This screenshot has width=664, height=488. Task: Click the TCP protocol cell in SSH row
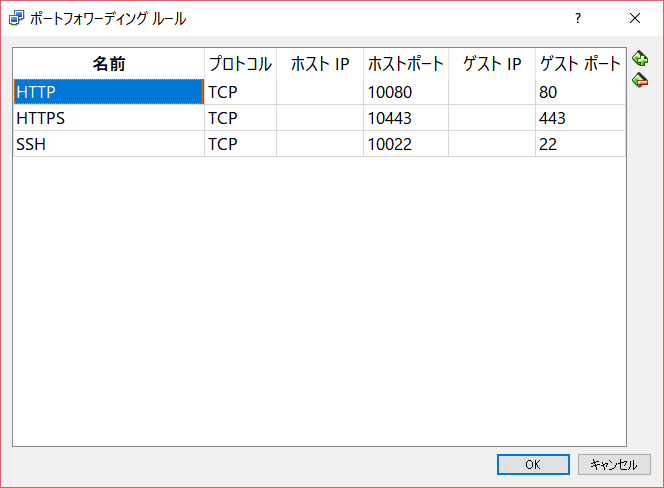point(241,144)
